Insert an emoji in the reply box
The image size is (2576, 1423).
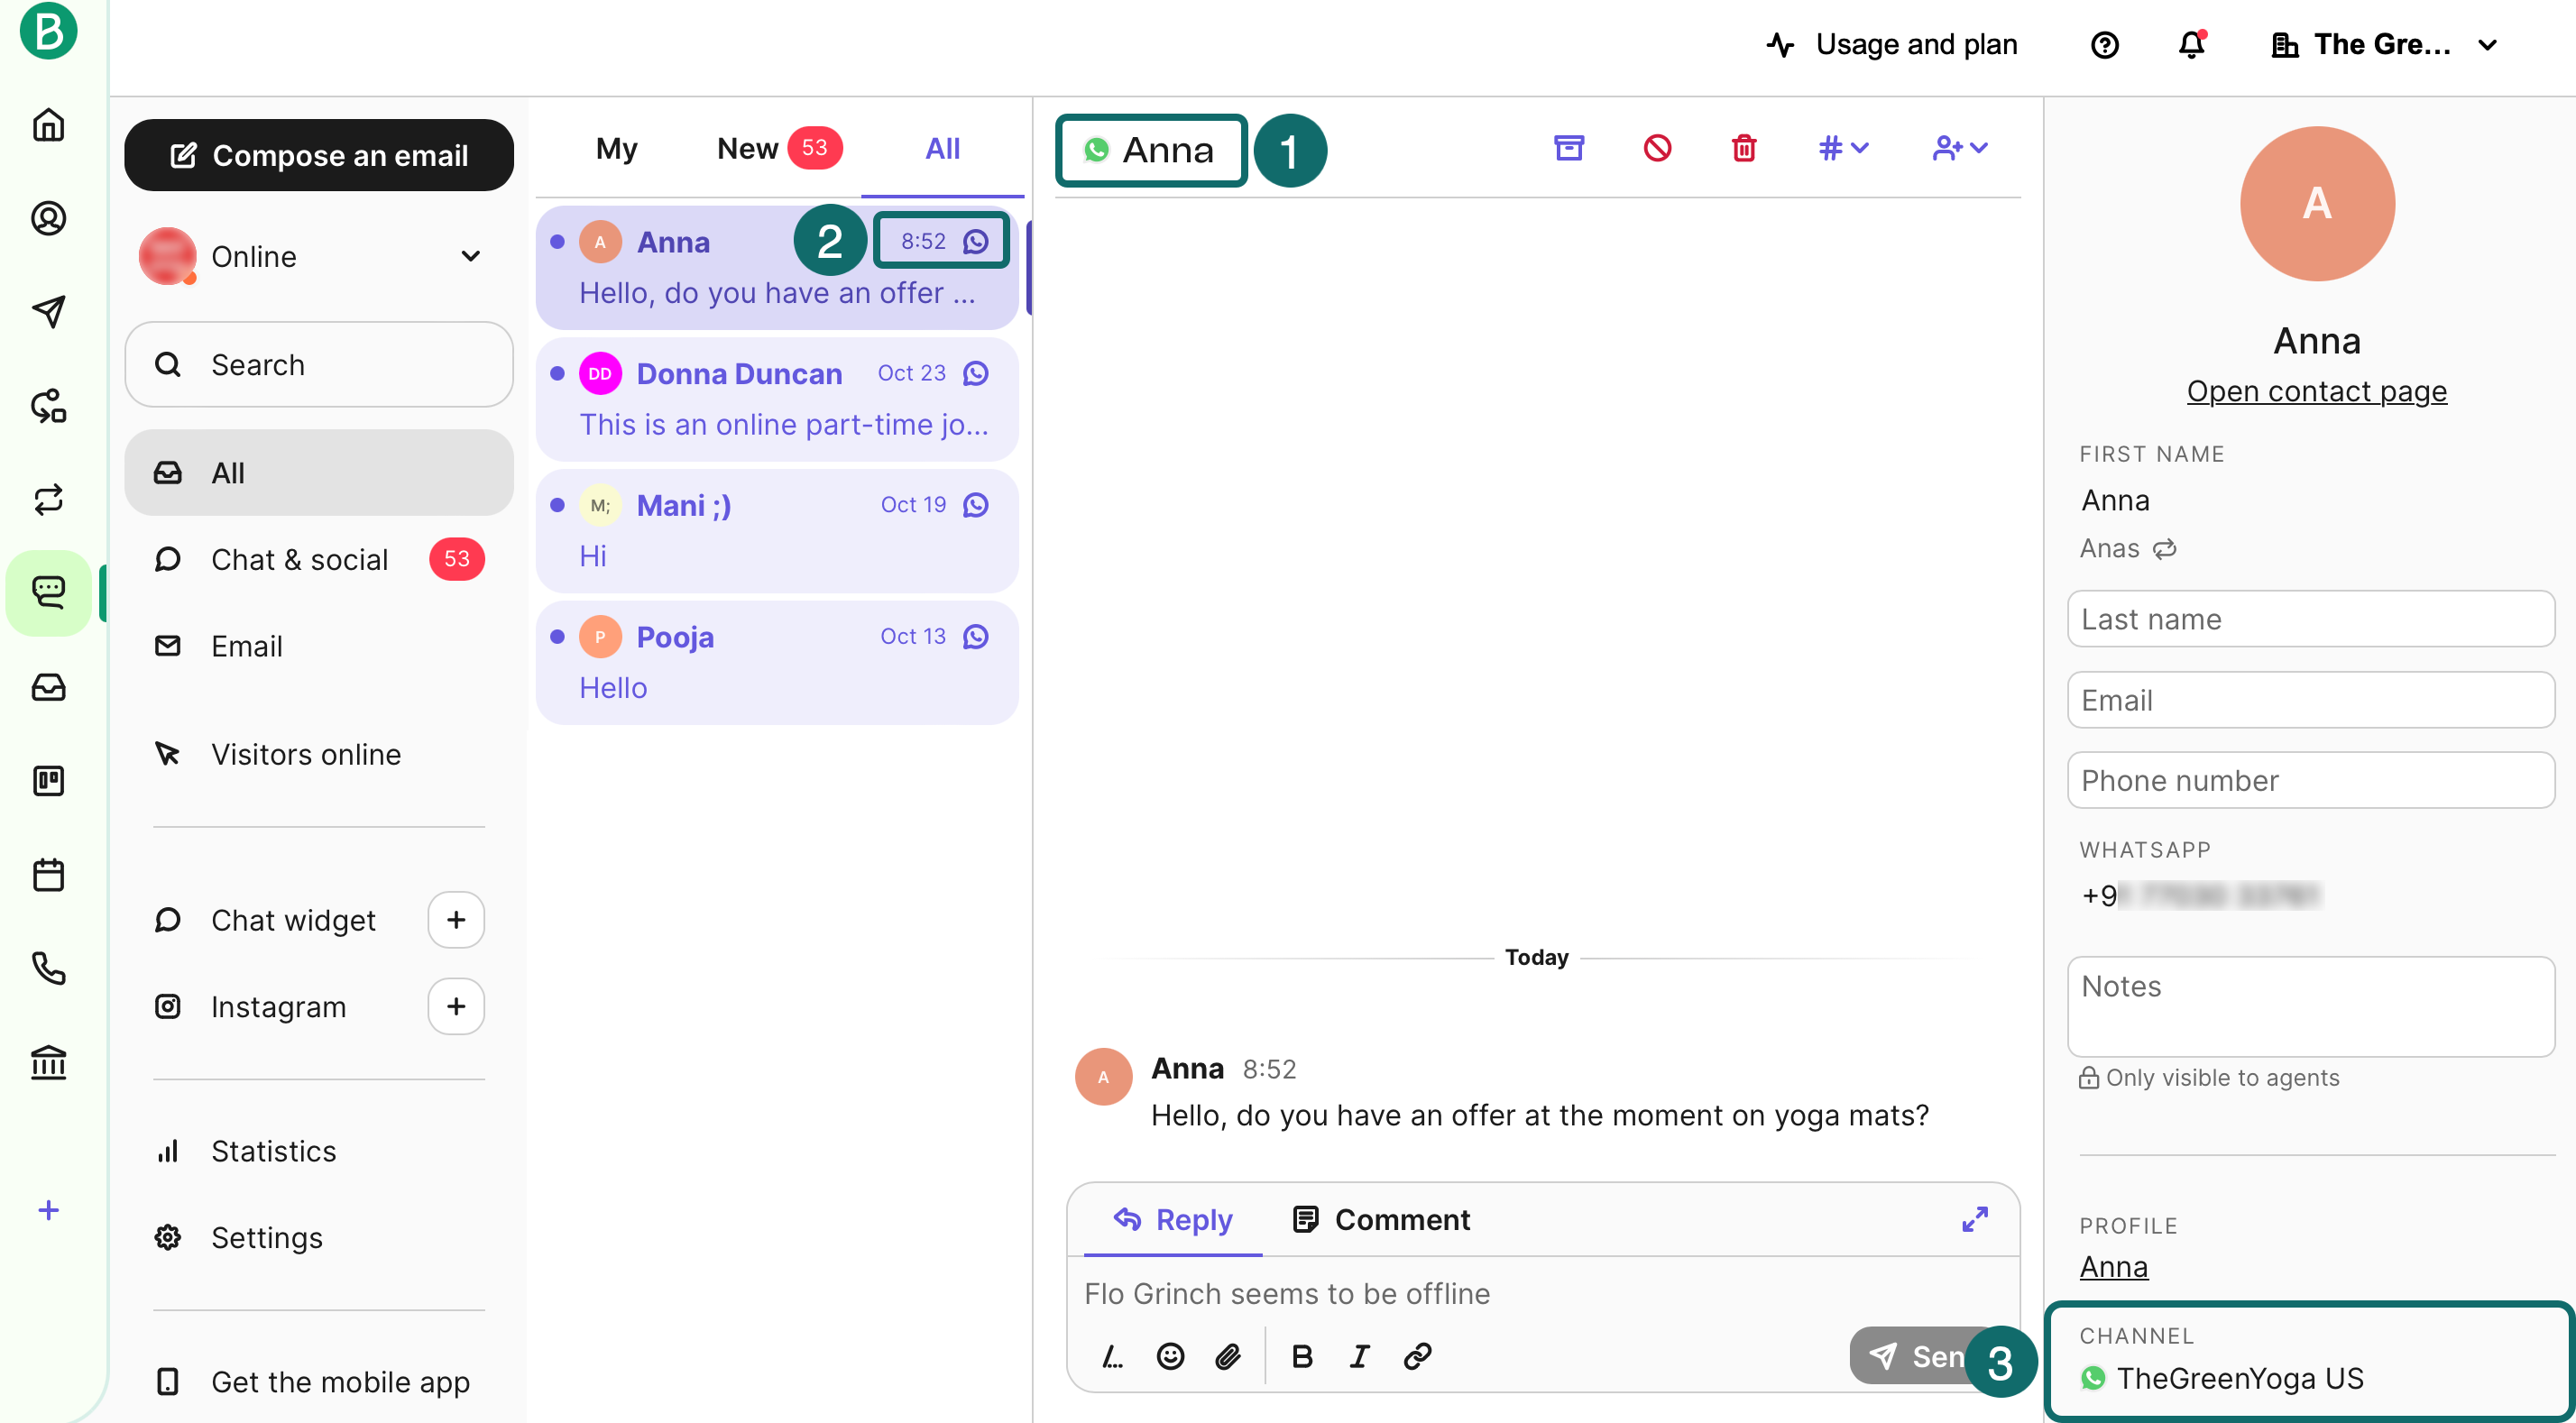1169,1356
